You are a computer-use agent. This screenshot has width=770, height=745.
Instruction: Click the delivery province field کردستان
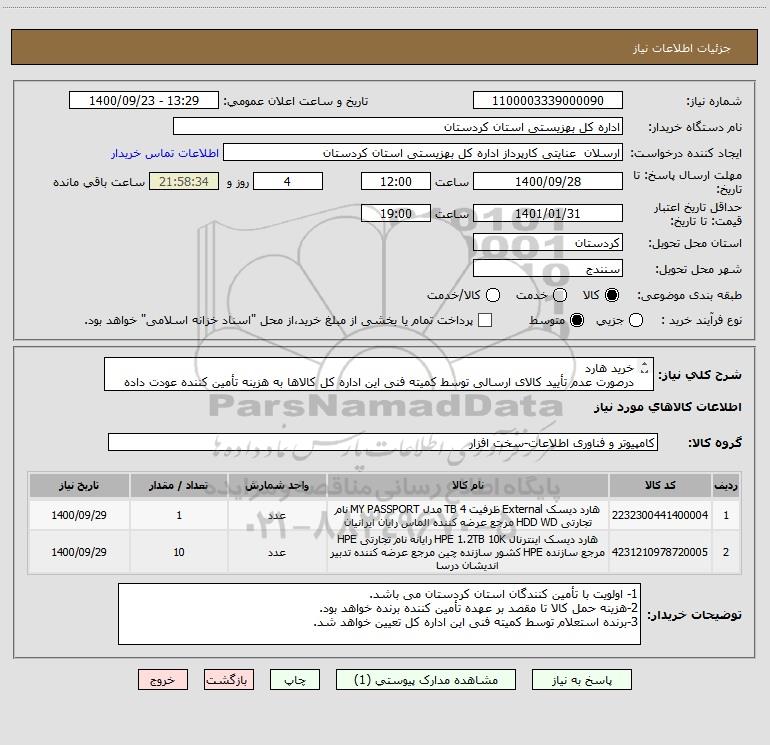tap(548, 243)
